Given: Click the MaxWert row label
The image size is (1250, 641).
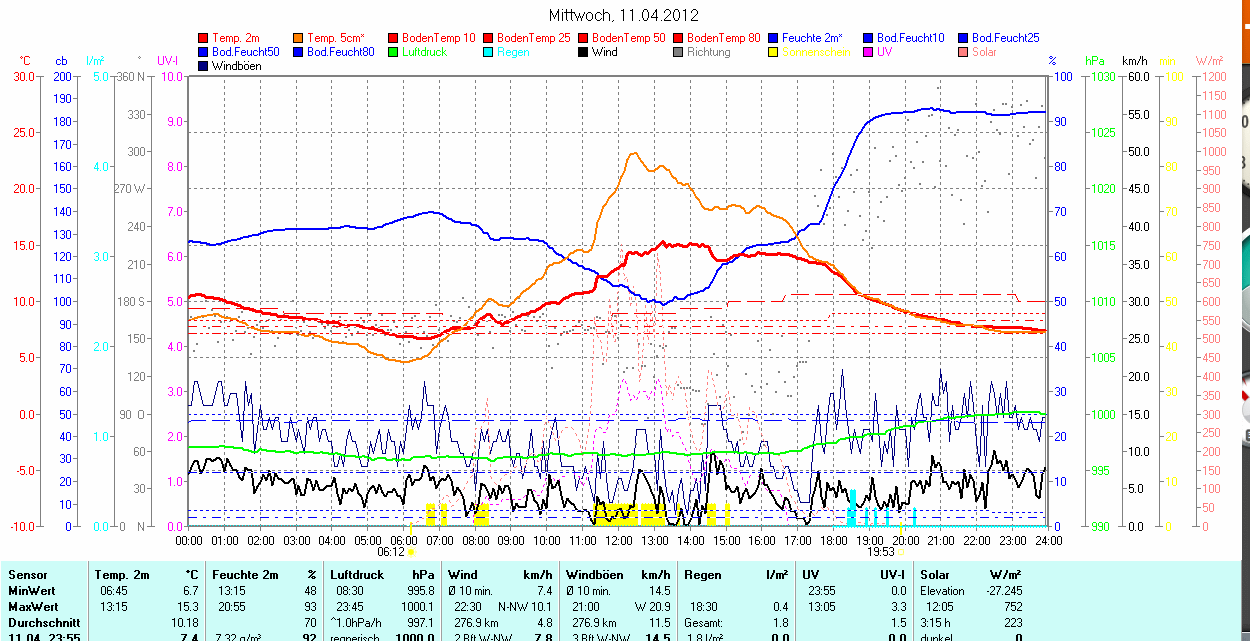Looking at the screenshot, I should click(x=32, y=607).
